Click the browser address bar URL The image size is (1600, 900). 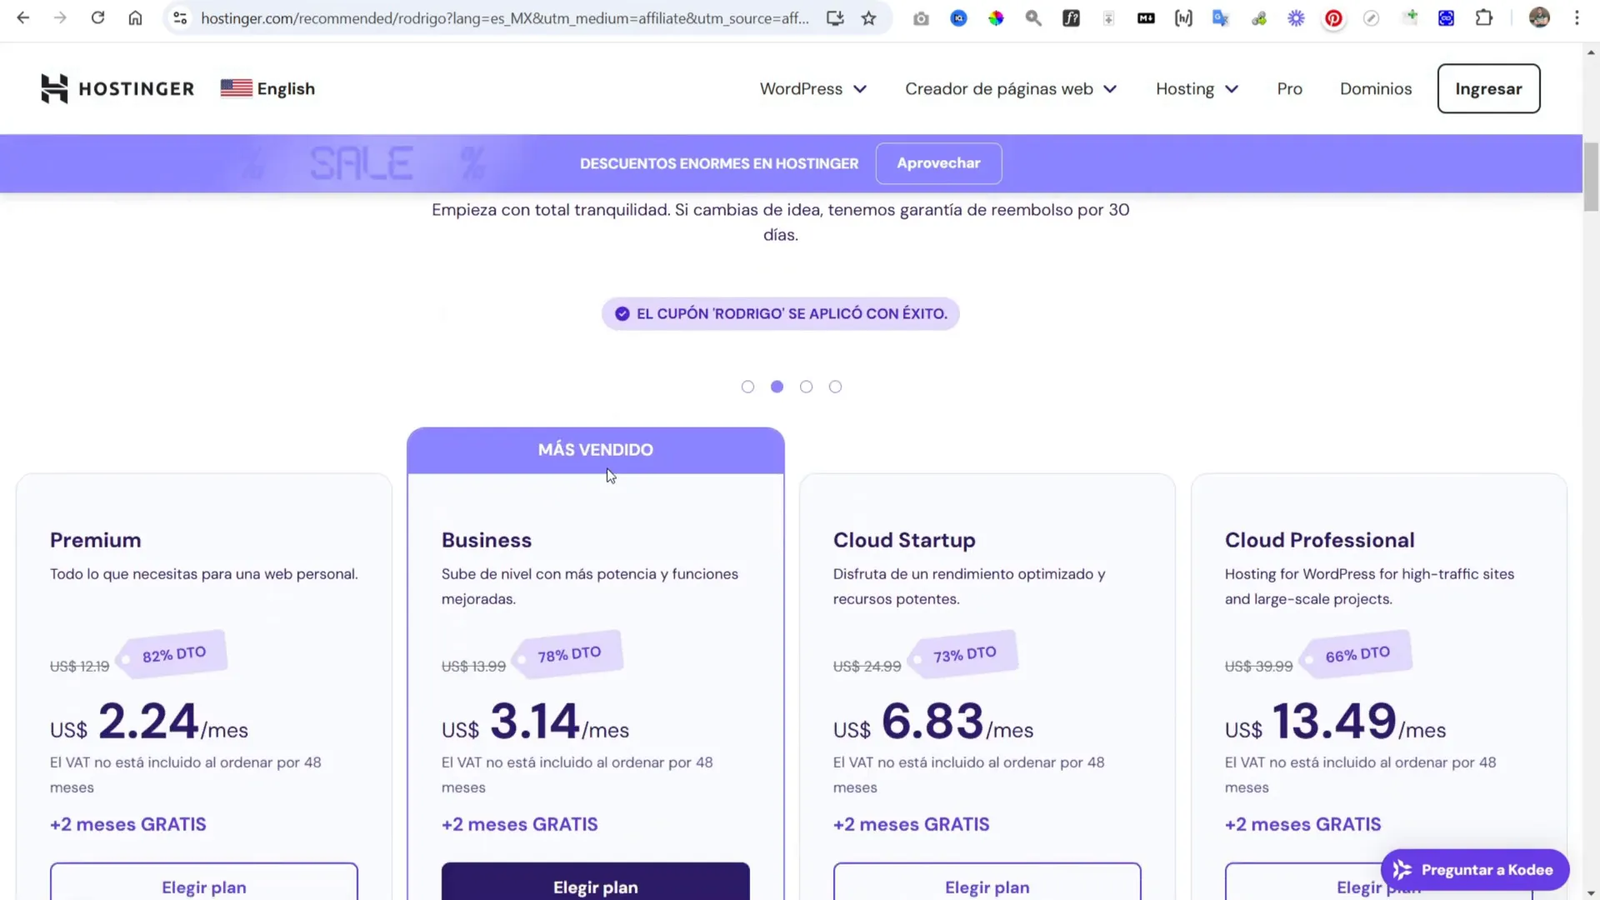click(x=500, y=18)
